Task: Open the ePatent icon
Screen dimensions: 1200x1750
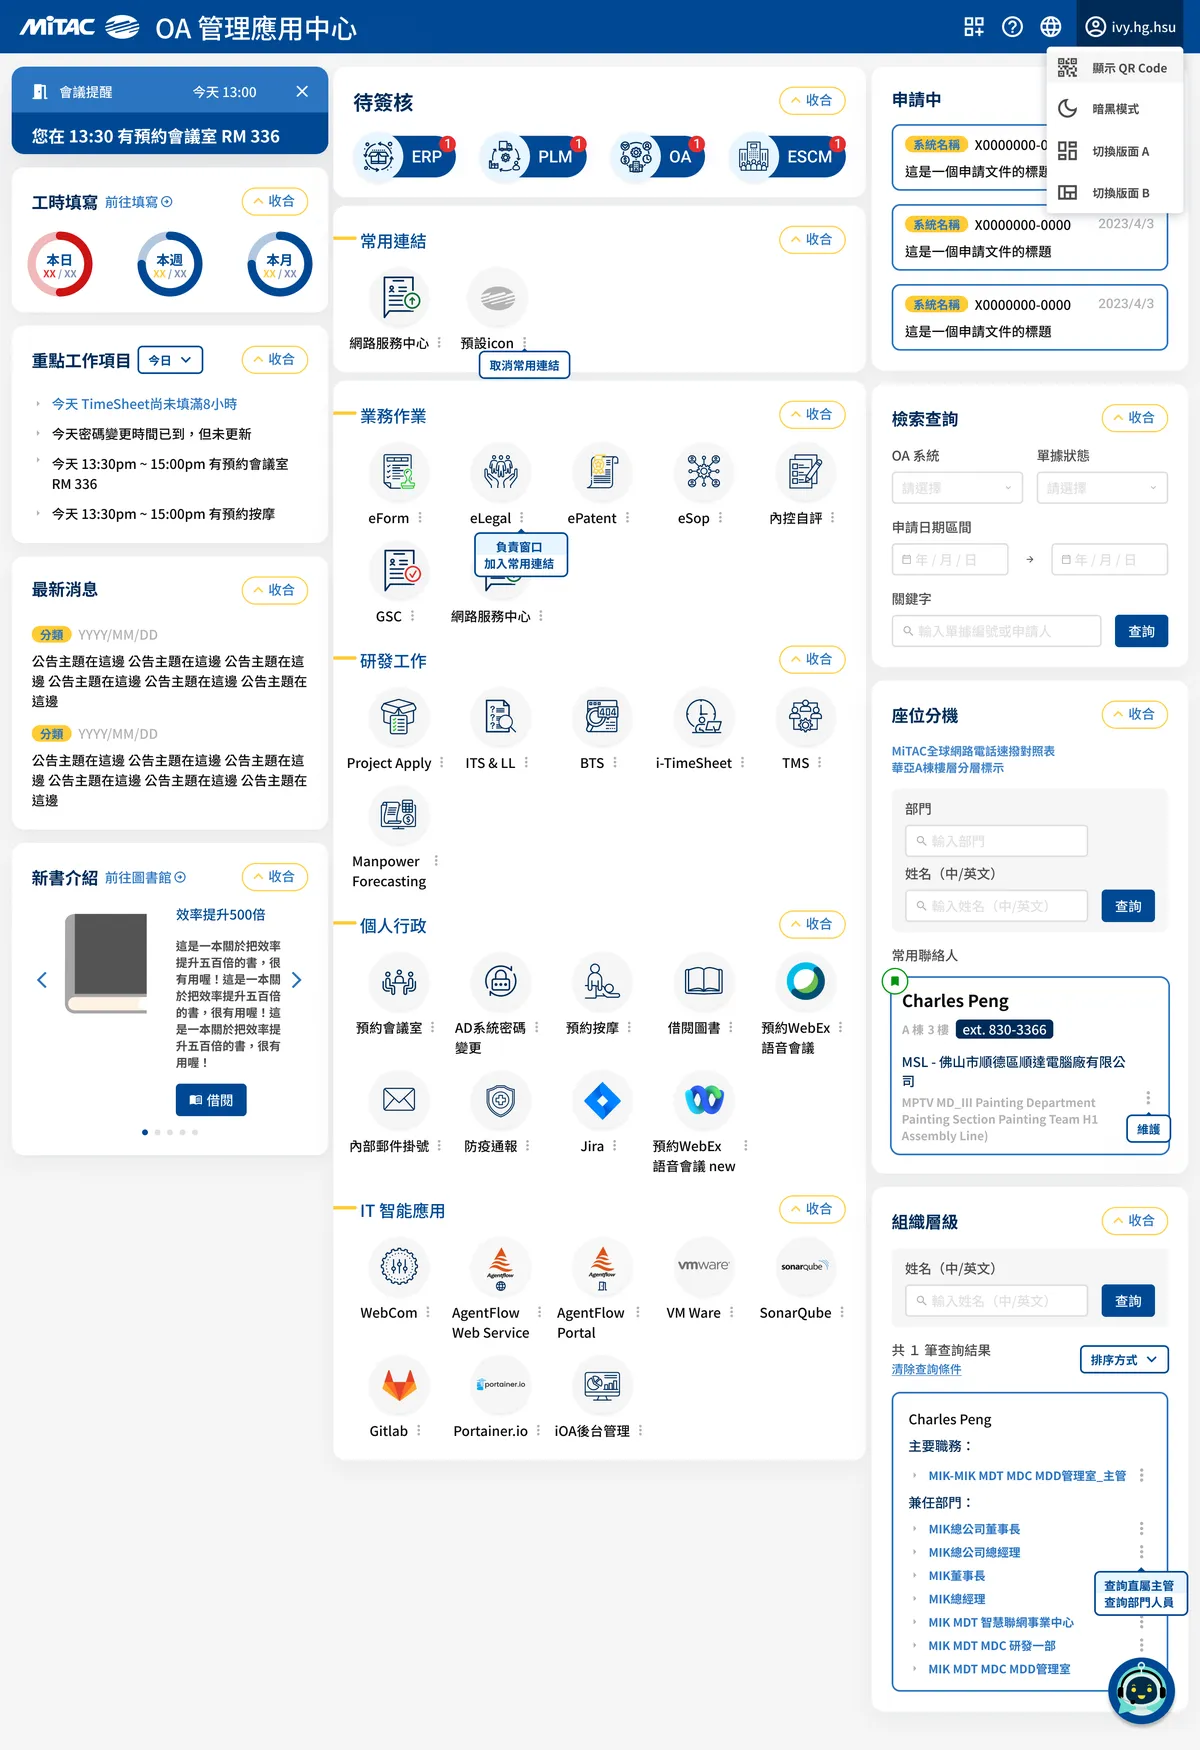Action: tap(602, 473)
